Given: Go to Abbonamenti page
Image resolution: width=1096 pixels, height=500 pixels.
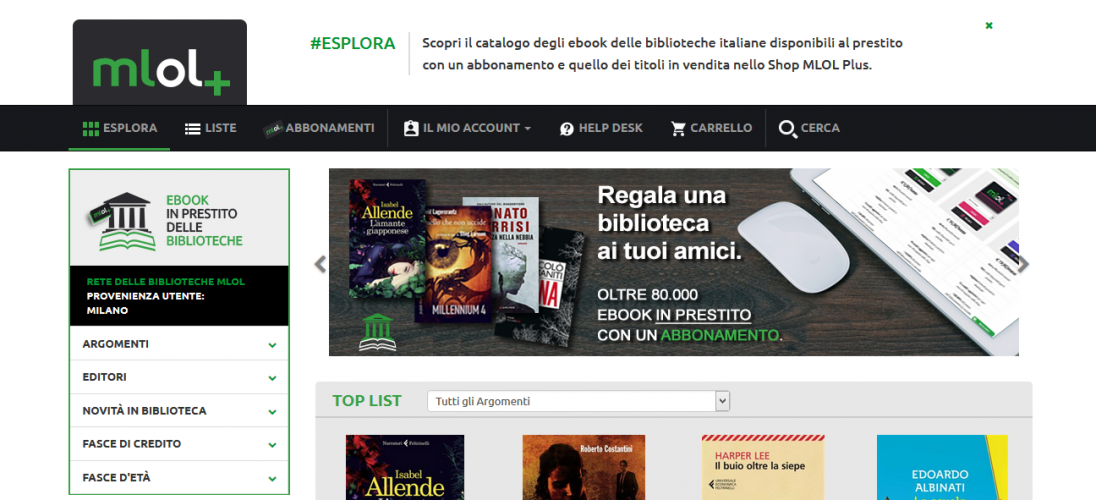Looking at the screenshot, I should [319, 128].
